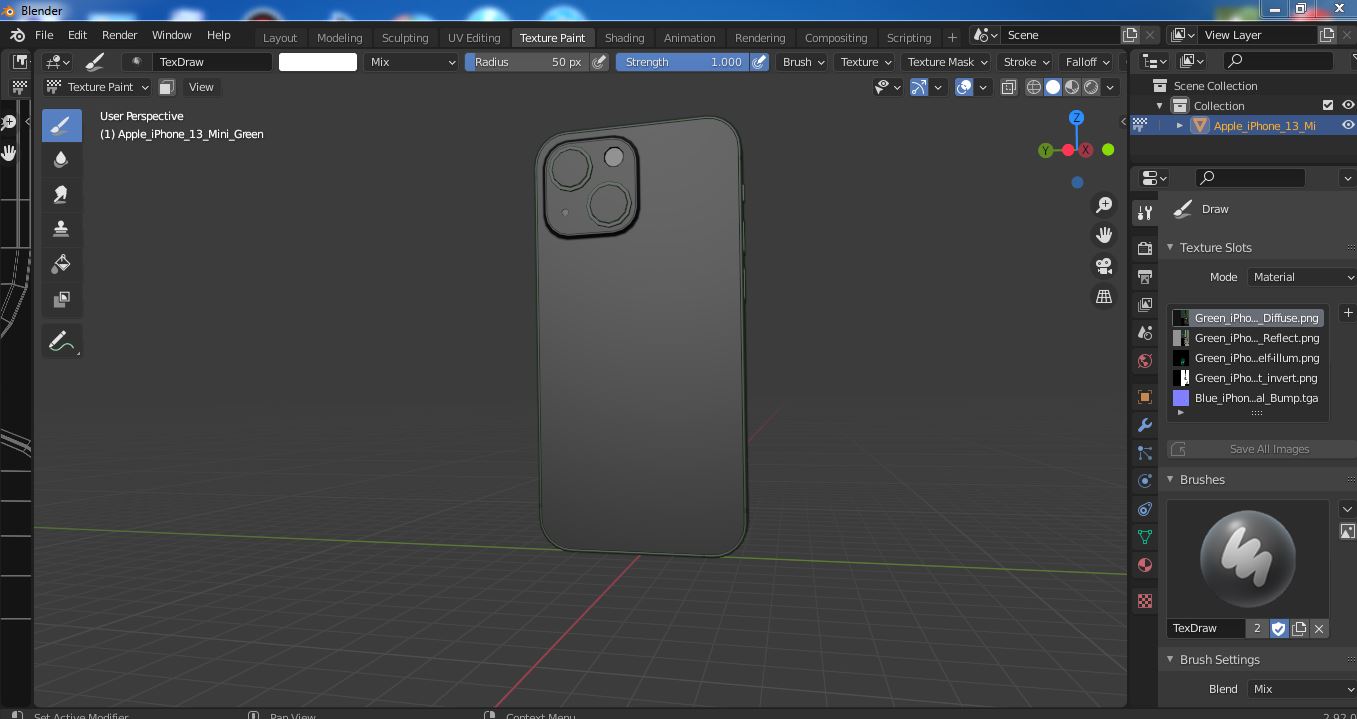Open the Texture Paint mode dropdown
This screenshot has width=1357, height=719.
tap(98, 87)
